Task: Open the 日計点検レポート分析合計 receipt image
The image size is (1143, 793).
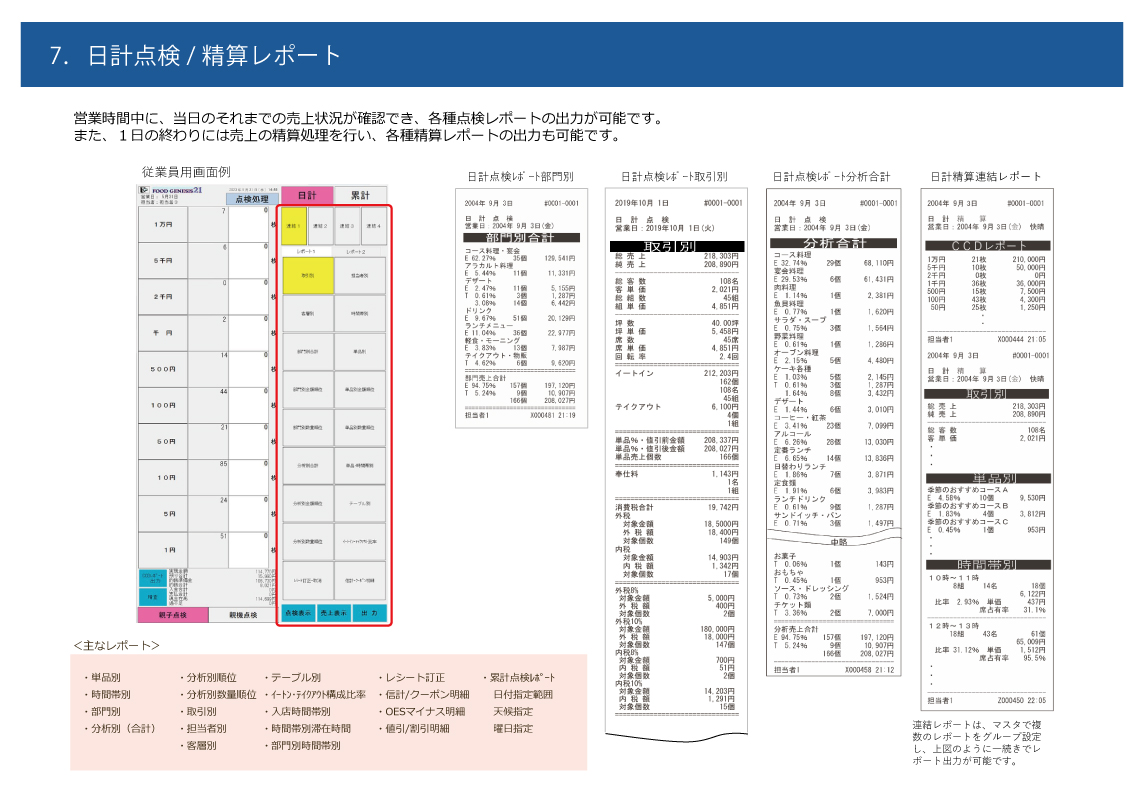Action: tap(834, 432)
